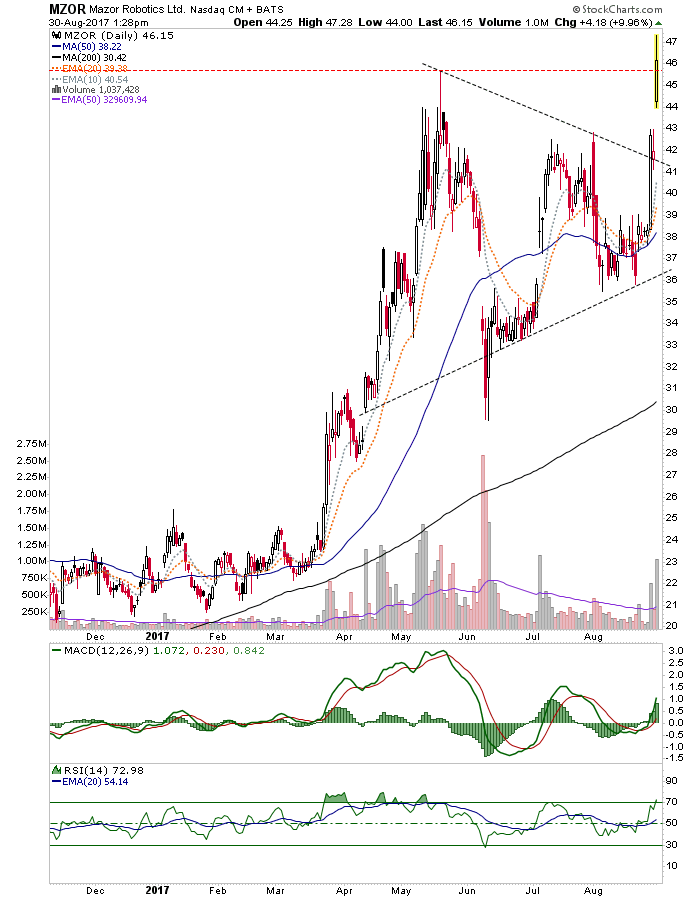Click candlestick icon before MZOR (Daily)
Image resolution: width=700 pixels, height=900 pixels.
coord(57,36)
